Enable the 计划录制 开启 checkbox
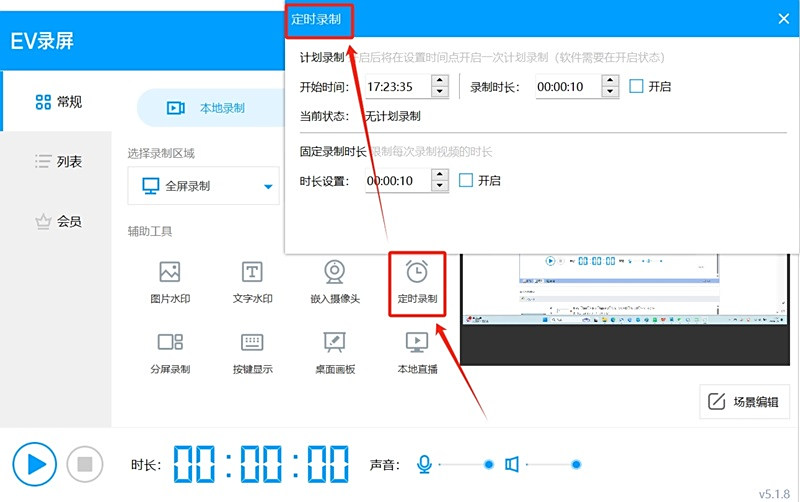This screenshot has width=800, height=502. tap(636, 86)
